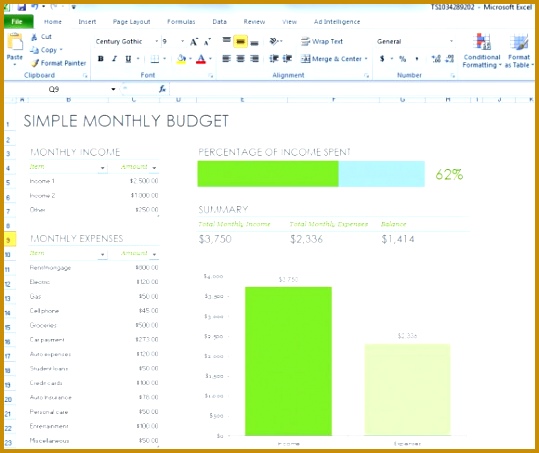Expand the Name Box dropdown arrow

pyautogui.click(x=113, y=89)
